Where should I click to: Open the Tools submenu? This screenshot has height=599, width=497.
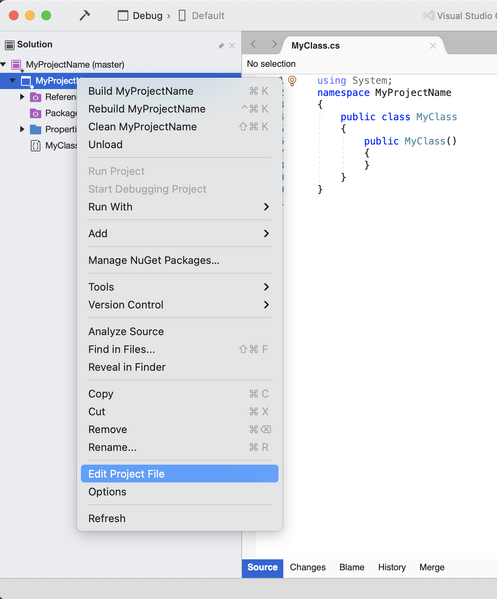pos(180,287)
